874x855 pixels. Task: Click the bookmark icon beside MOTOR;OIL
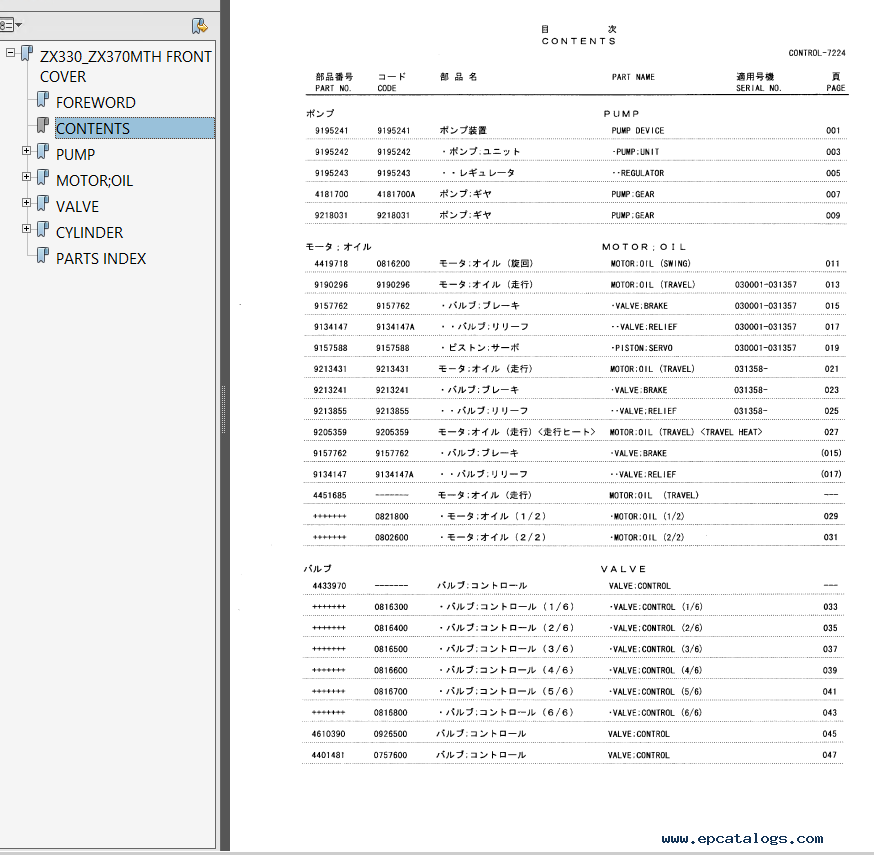tap(43, 177)
